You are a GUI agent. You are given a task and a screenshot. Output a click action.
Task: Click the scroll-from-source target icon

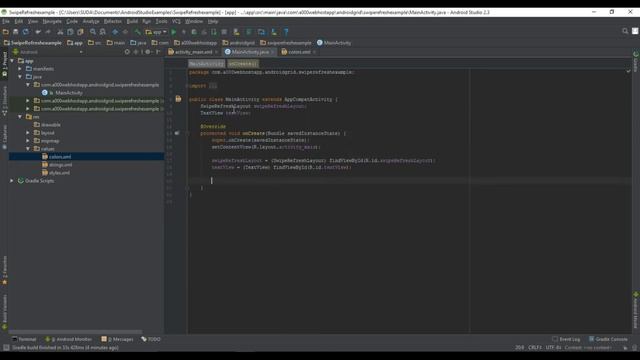pos(127,52)
